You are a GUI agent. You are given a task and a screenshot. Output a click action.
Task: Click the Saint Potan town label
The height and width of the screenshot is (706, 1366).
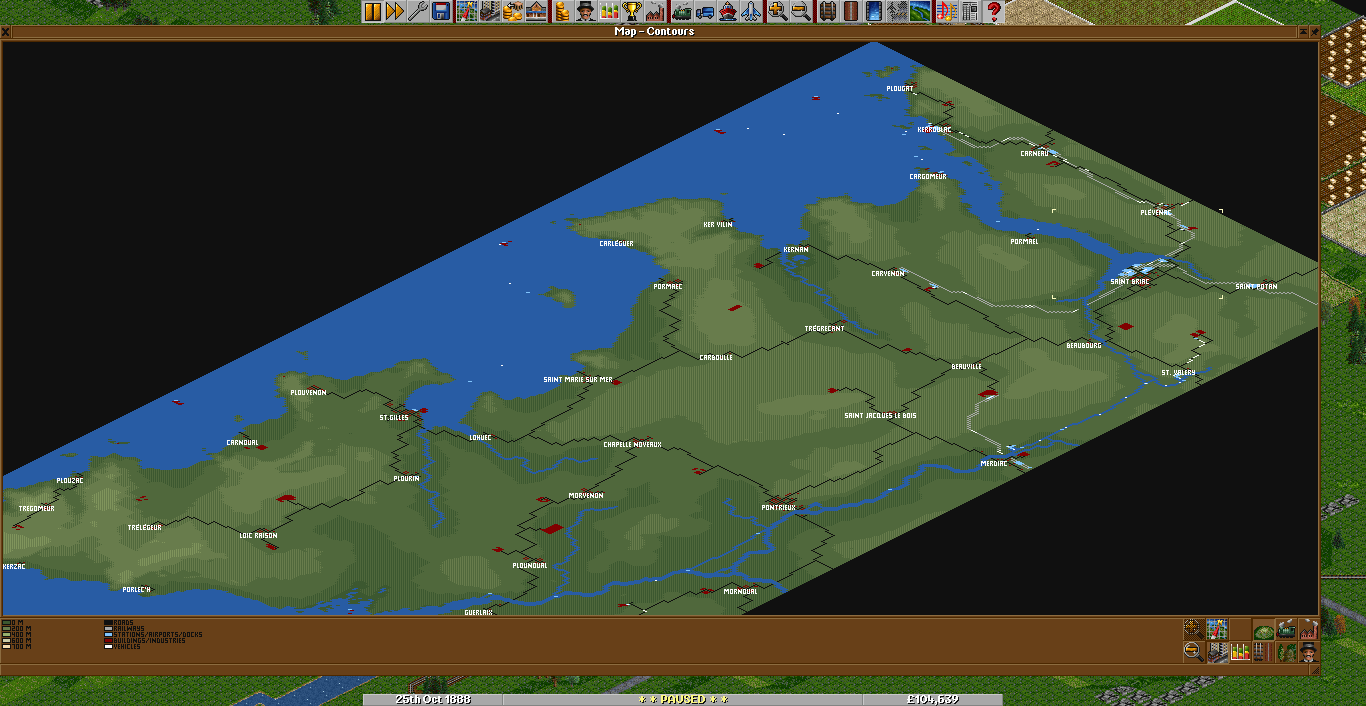click(x=1256, y=287)
